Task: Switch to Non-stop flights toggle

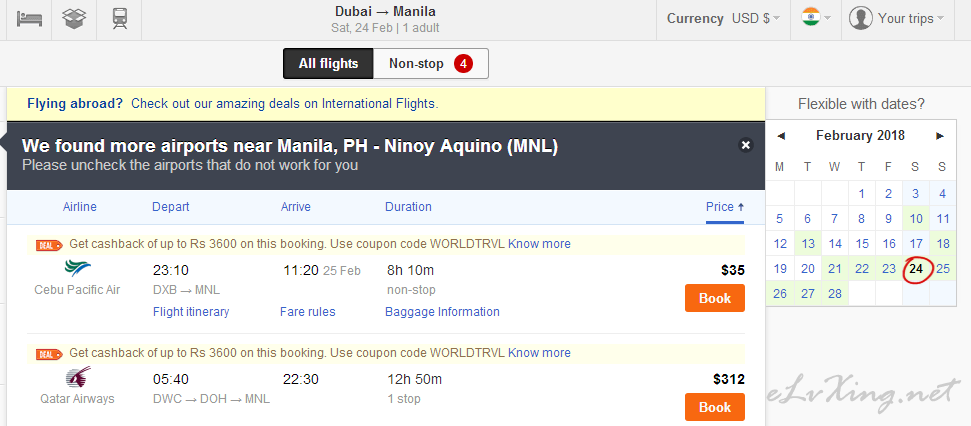Action: (x=431, y=64)
